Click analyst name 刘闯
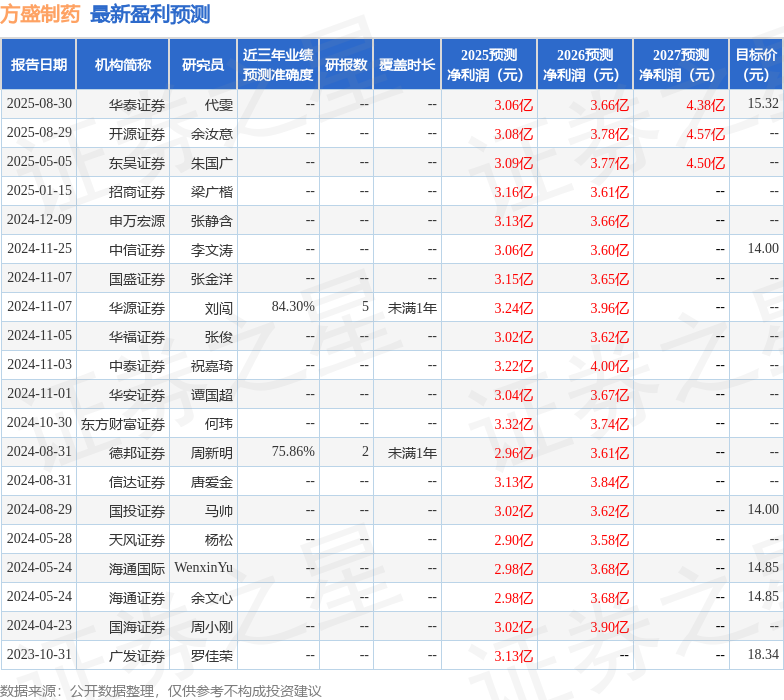 (219, 308)
